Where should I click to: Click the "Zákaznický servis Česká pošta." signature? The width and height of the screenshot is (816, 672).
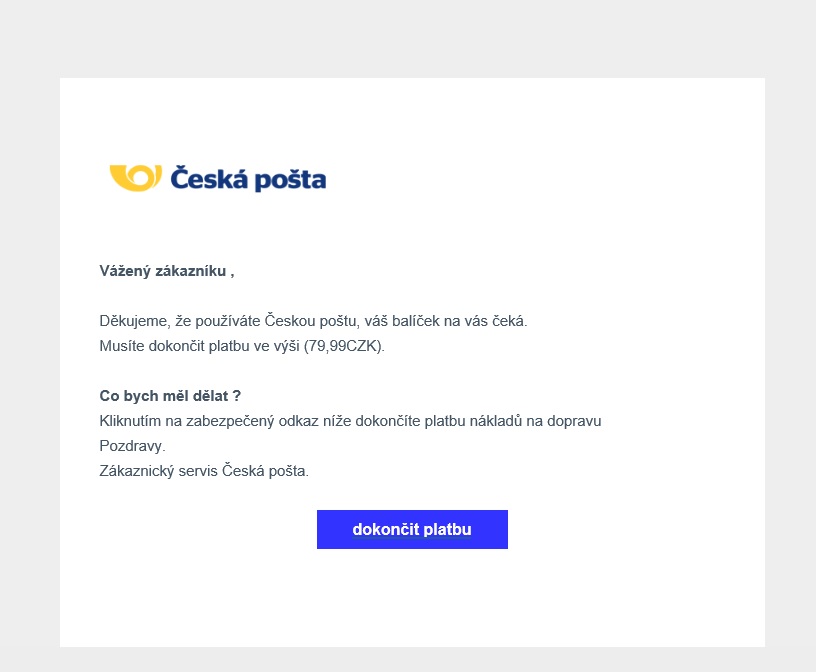204,471
